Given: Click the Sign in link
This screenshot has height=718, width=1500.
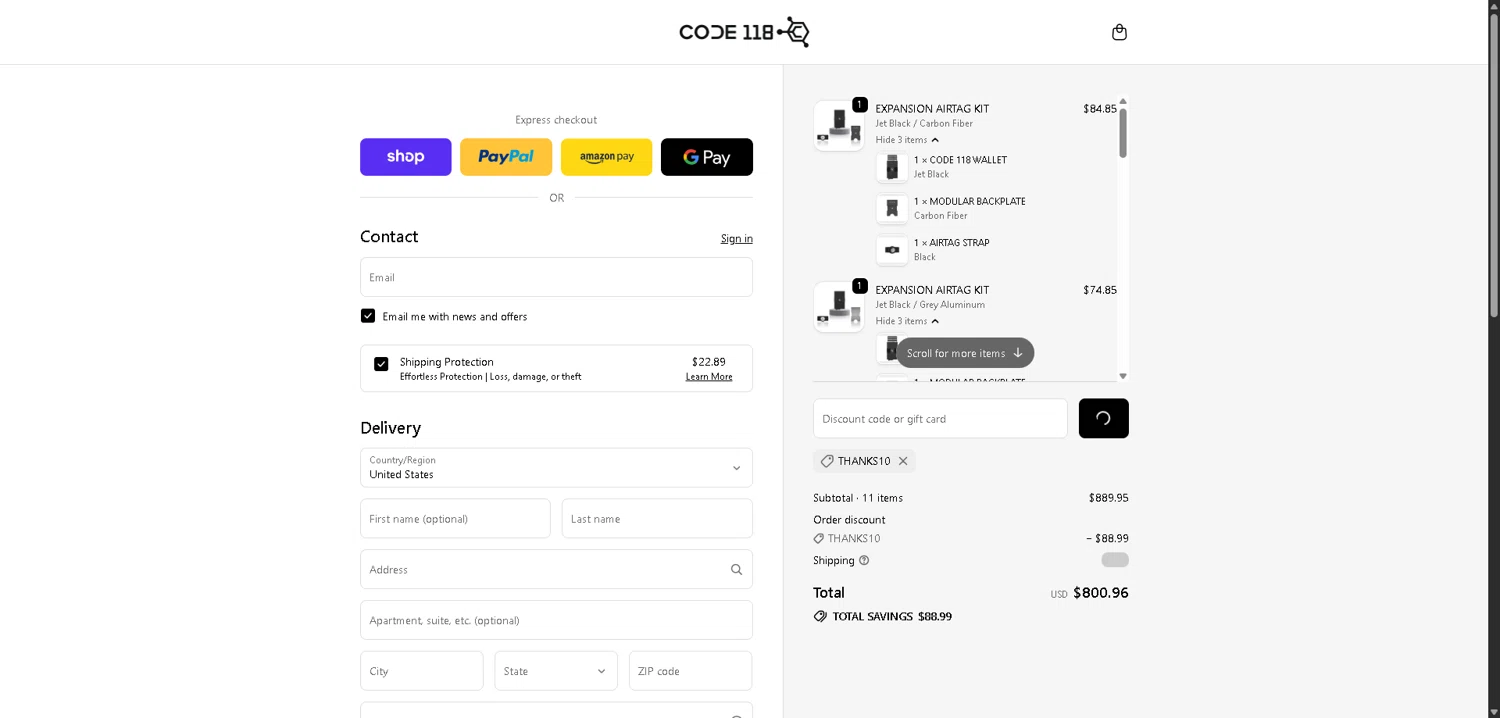Looking at the screenshot, I should [x=736, y=238].
